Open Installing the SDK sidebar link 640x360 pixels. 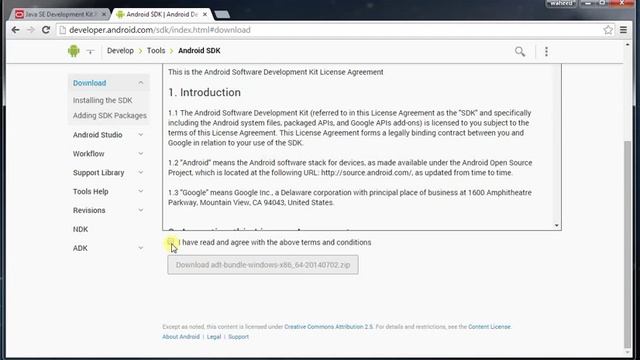pos(102,100)
